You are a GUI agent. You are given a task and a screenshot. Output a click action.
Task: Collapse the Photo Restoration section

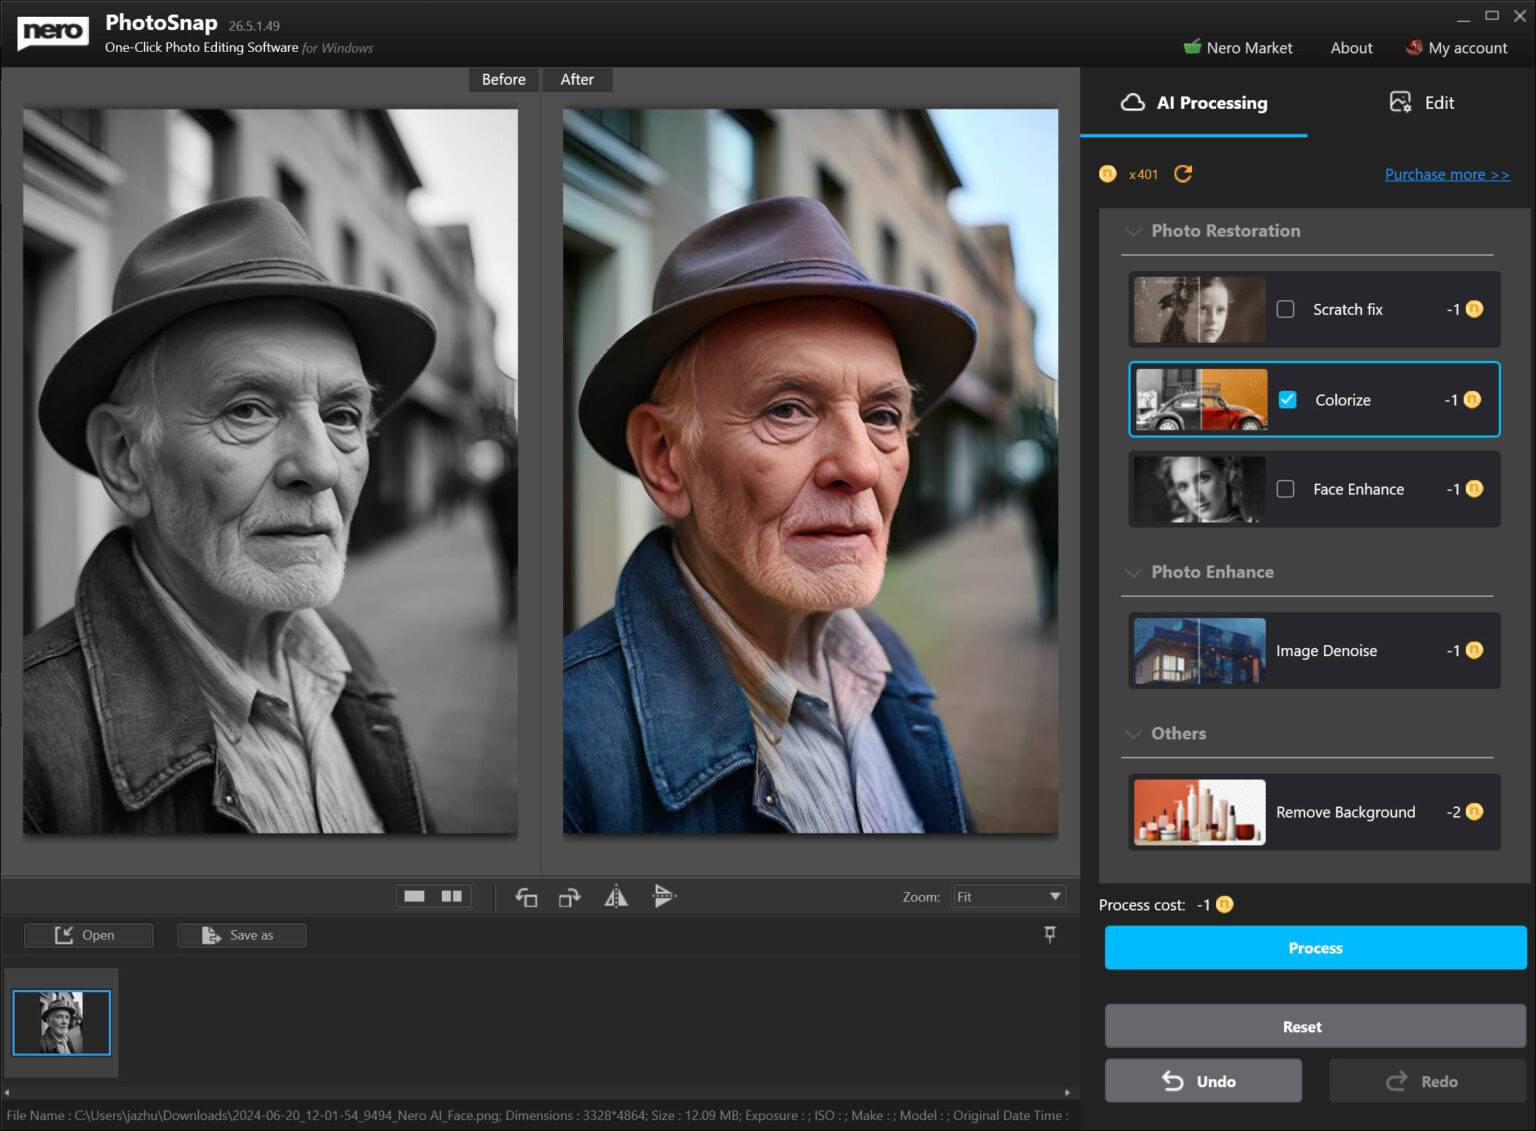click(x=1133, y=231)
